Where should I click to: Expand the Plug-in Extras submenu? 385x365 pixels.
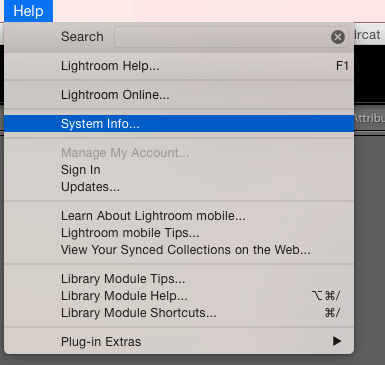tap(179, 342)
